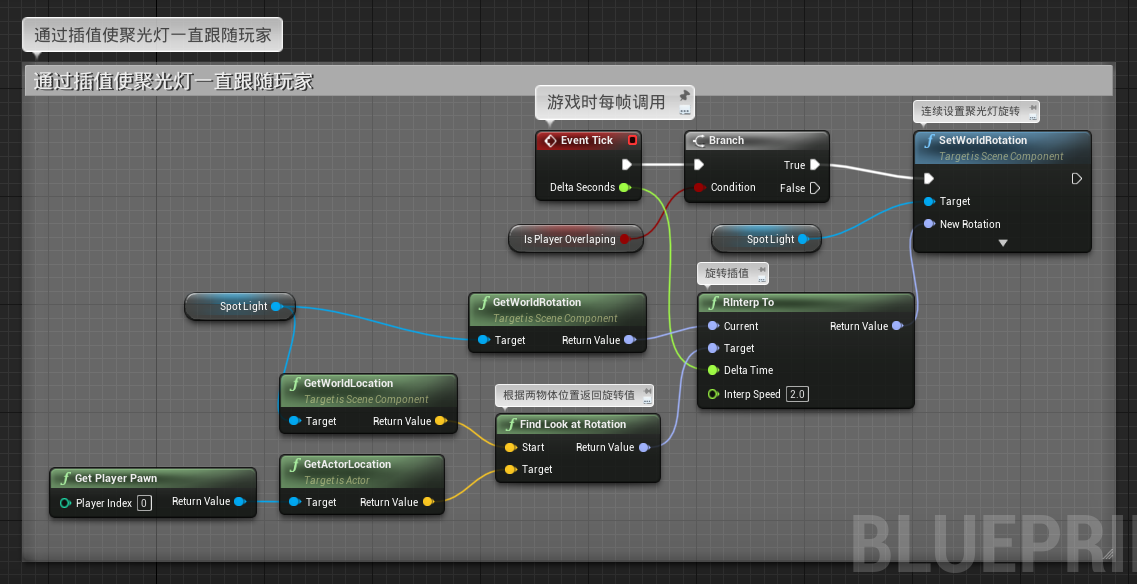Click Get Player Pawn Player Index pin
The image size is (1137, 584).
[65, 503]
